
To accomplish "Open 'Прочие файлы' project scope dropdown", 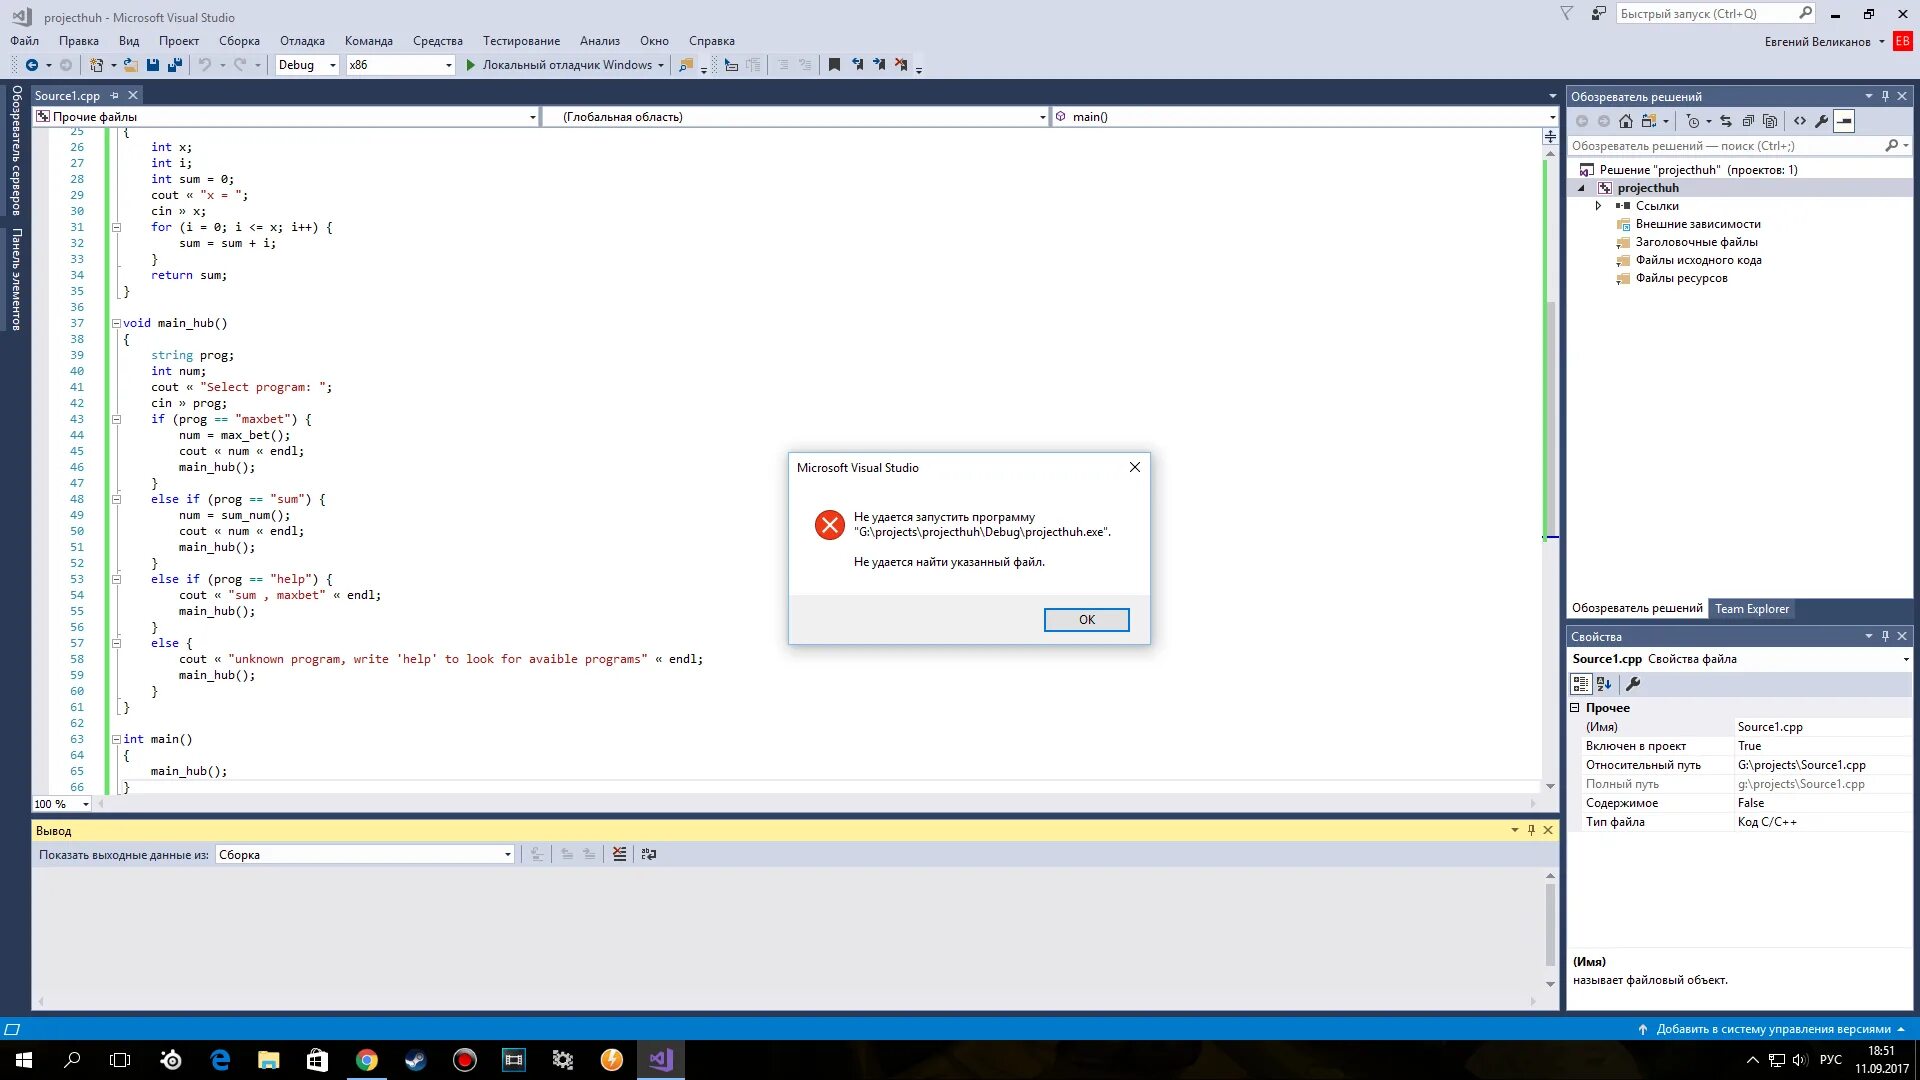I will point(532,117).
